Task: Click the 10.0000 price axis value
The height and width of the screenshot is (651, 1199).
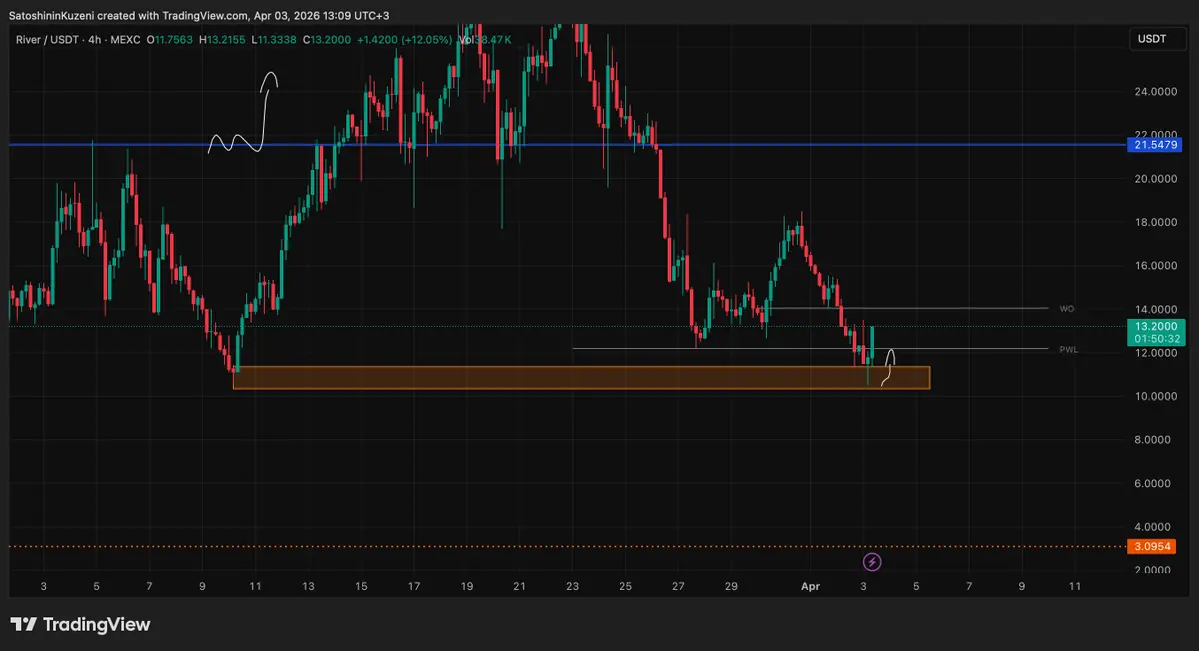Action: point(1155,396)
